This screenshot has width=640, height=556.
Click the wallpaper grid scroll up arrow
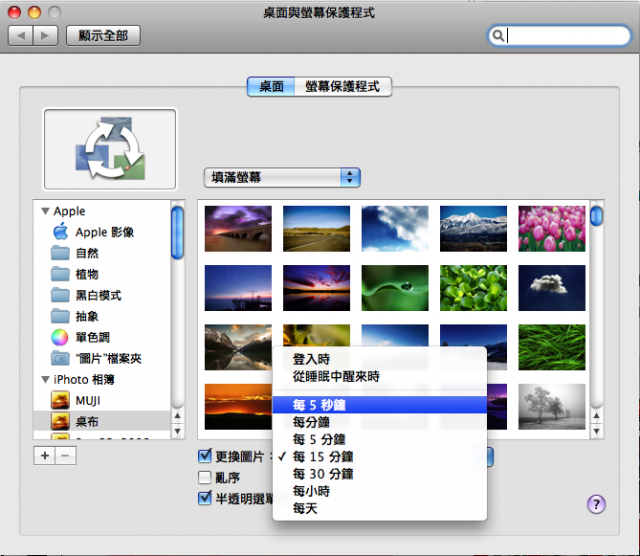point(596,416)
